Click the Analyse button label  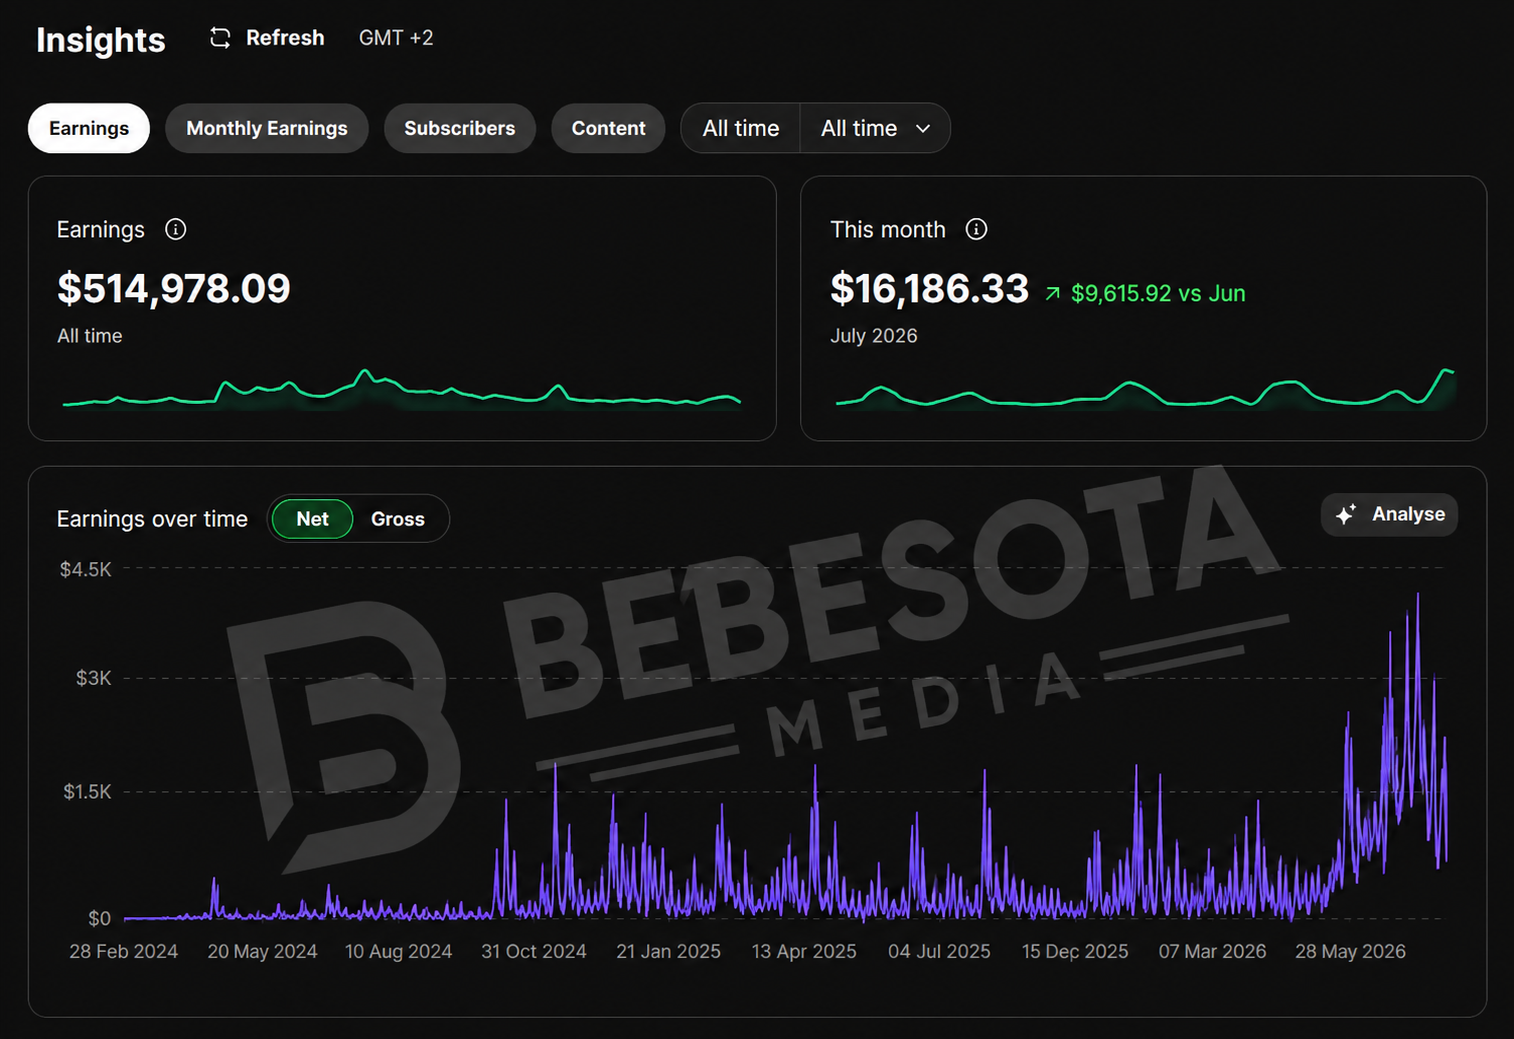point(1408,514)
